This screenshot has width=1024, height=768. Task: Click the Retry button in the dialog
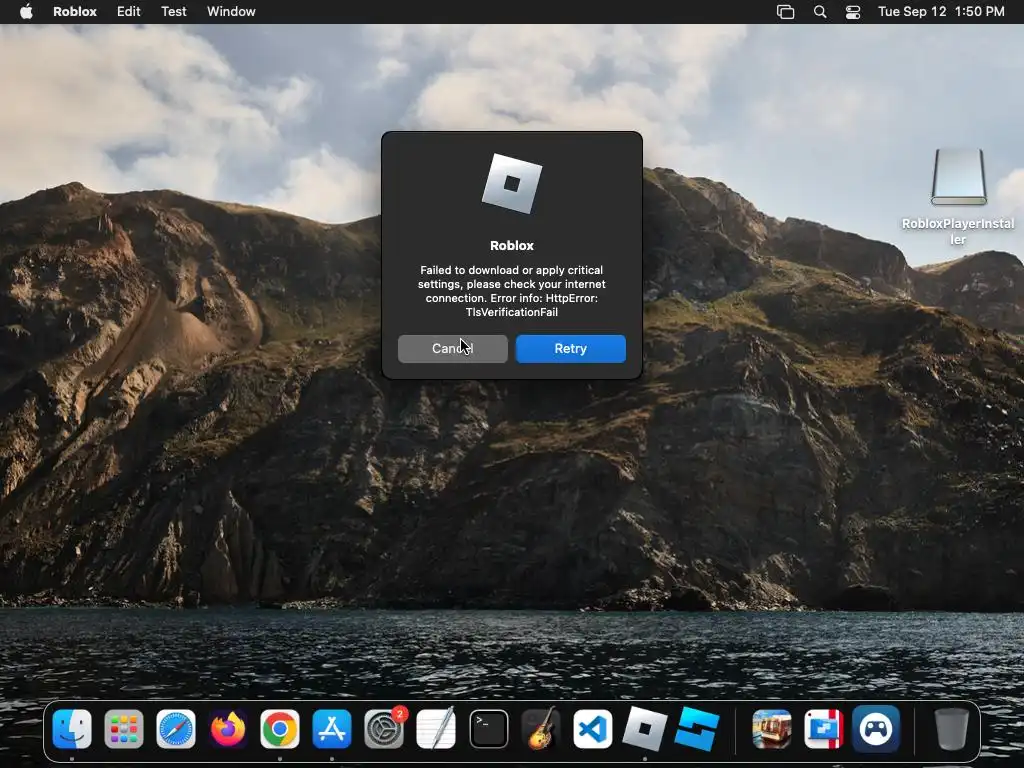pyautogui.click(x=570, y=349)
